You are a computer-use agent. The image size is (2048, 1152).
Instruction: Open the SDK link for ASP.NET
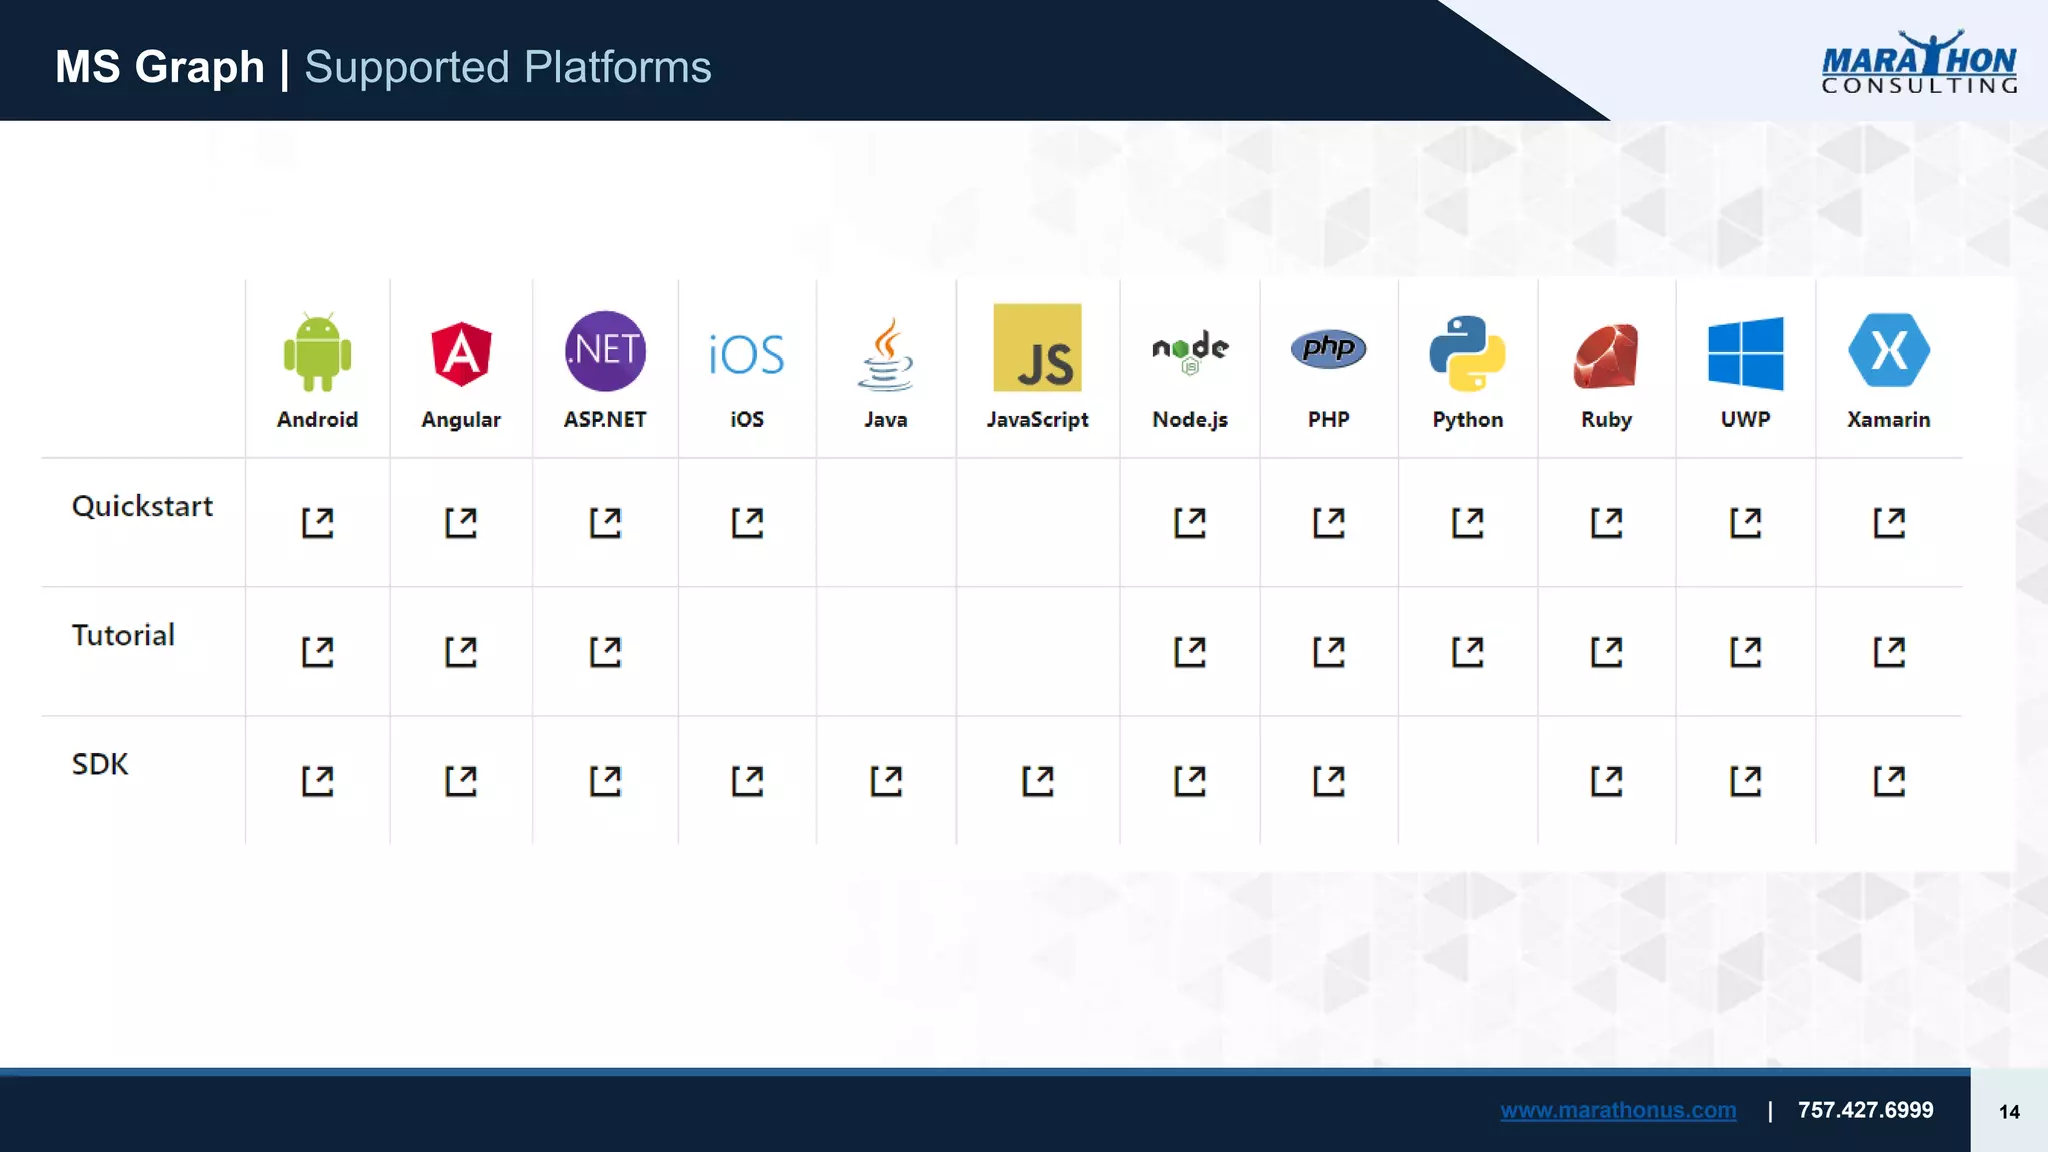click(605, 781)
